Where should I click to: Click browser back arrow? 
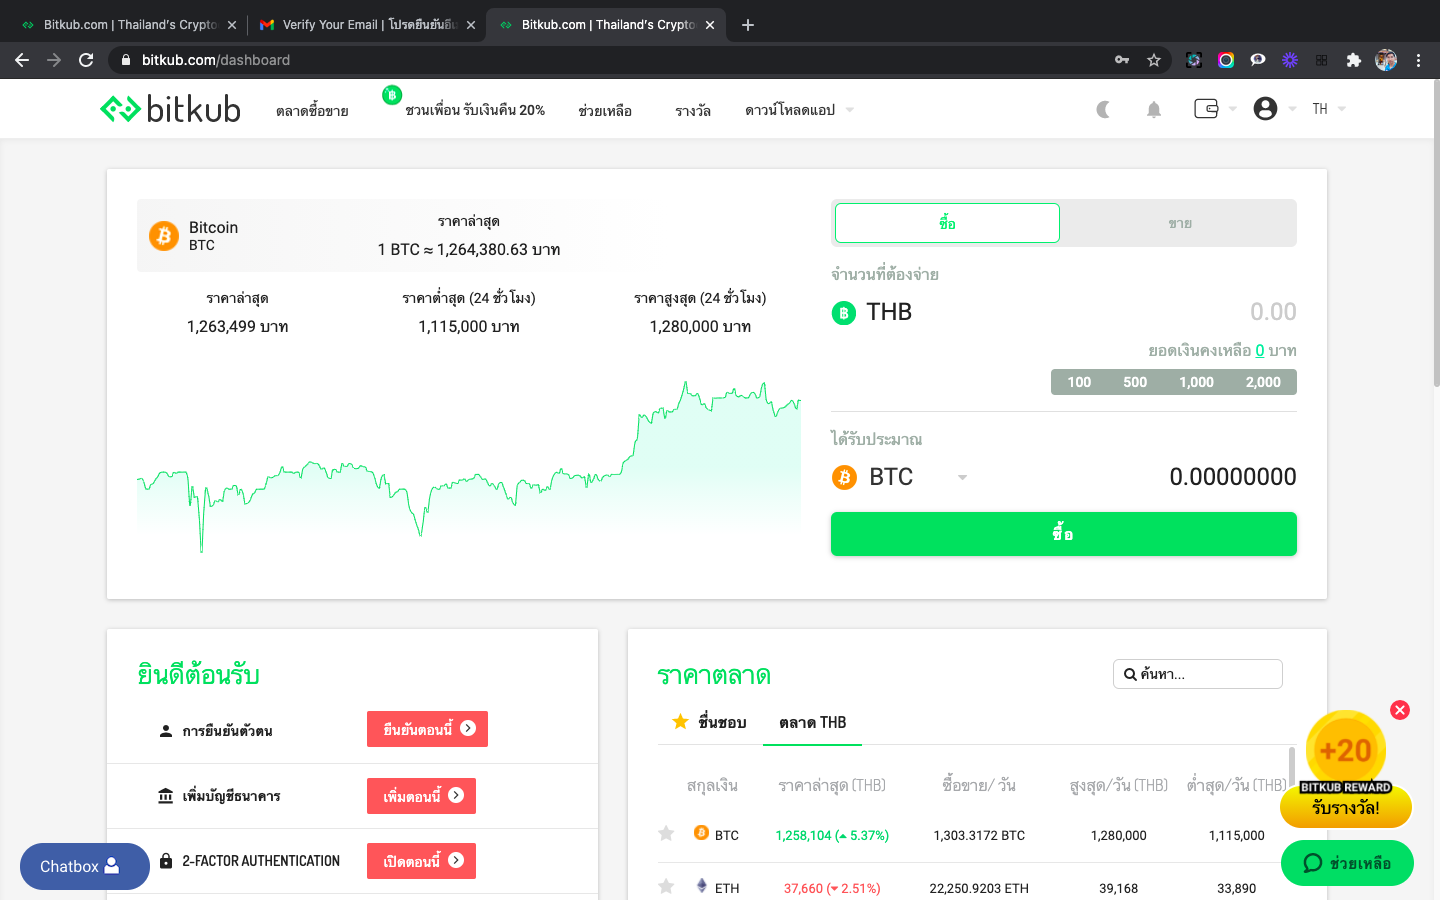click(x=22, y=60)
